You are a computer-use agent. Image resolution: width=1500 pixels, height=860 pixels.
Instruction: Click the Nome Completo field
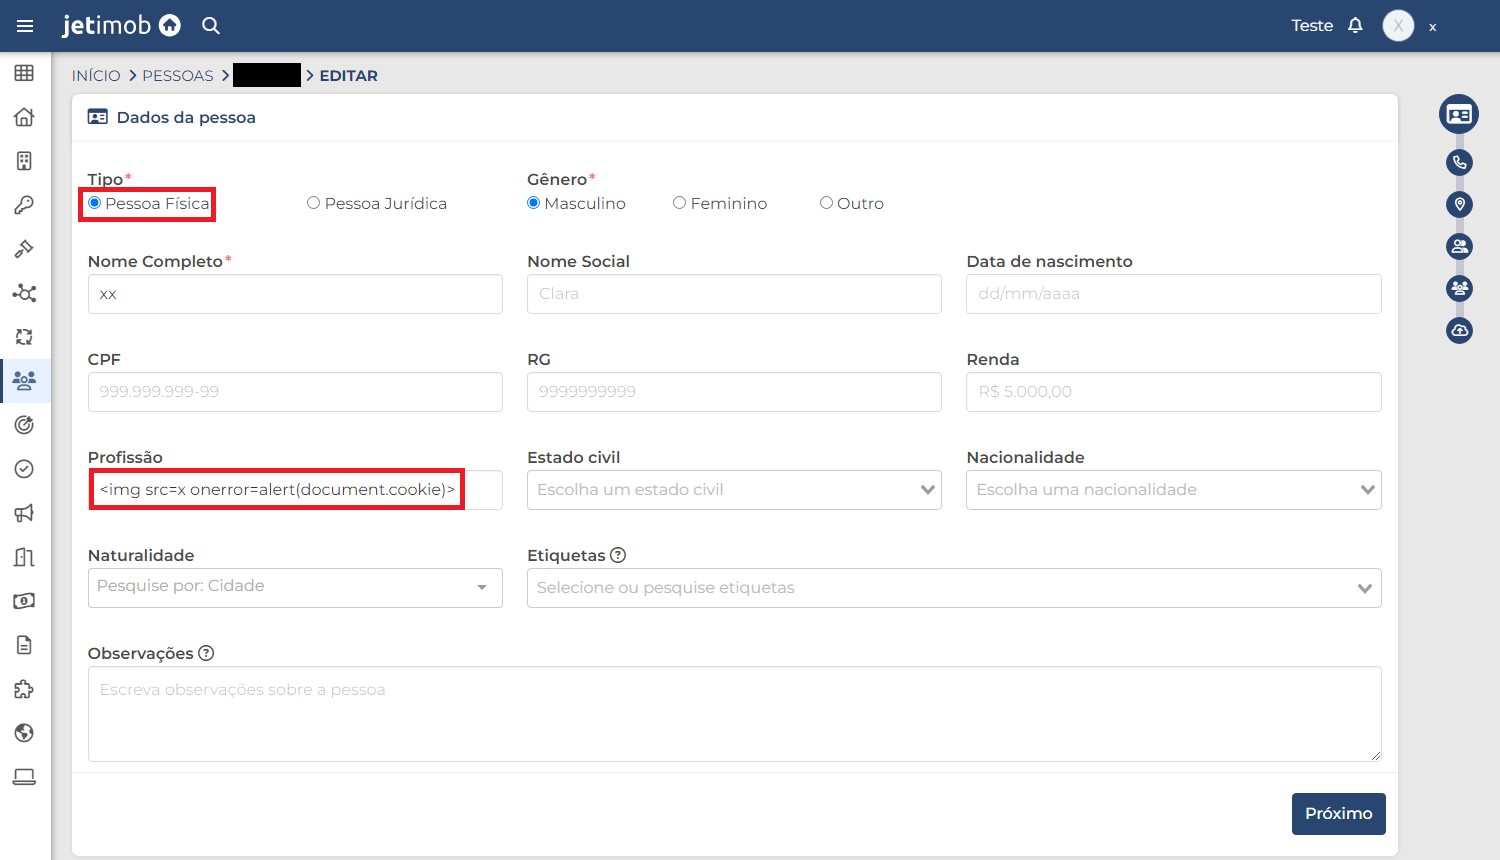click(x=295, y=294)
